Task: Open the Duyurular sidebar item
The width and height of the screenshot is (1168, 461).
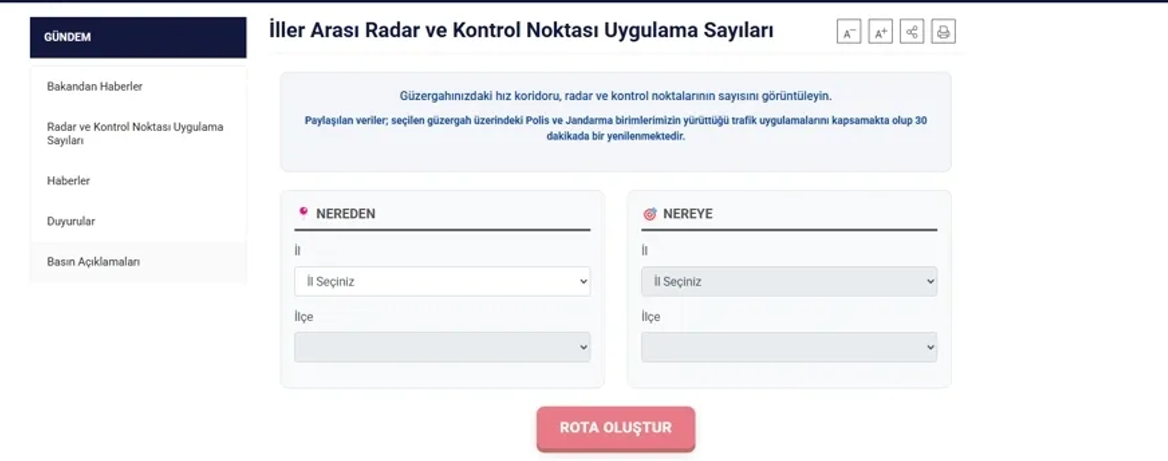Action: point(71,221)
